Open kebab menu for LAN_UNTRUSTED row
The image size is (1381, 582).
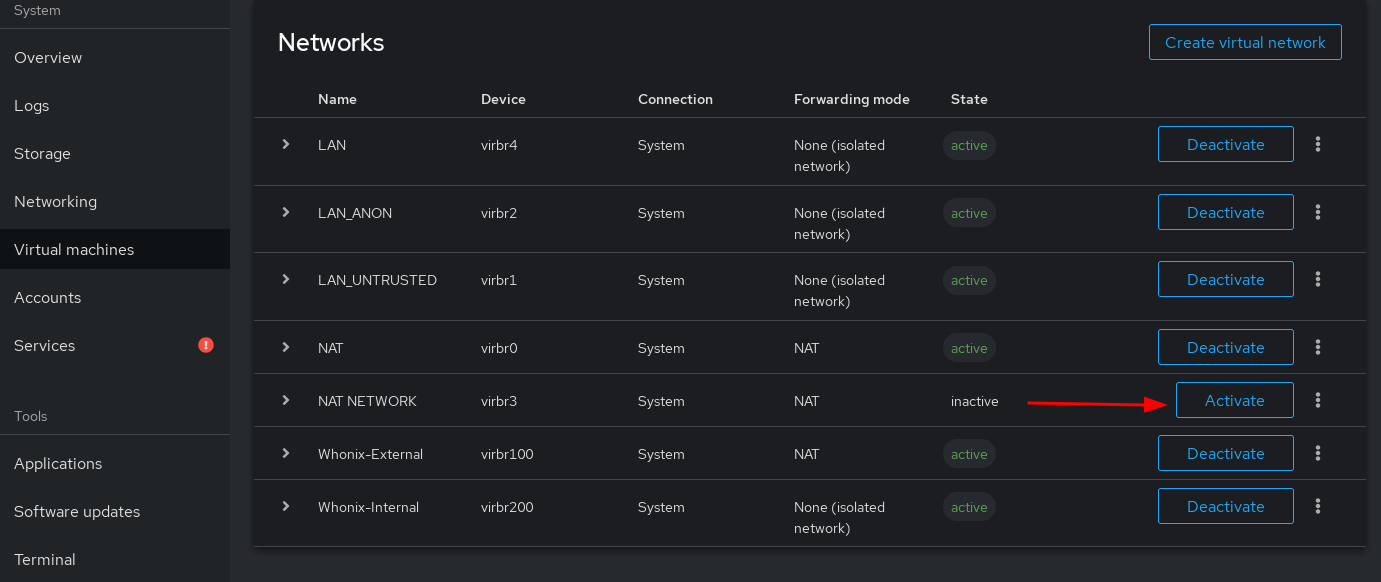(x=1318, y=279)
